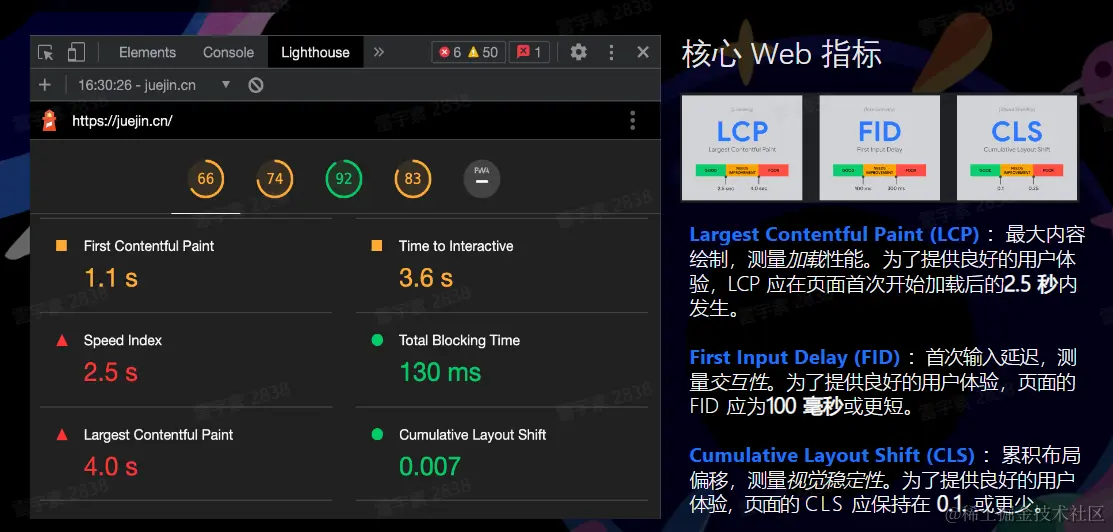Open the Elements tab
Screen dimensions: 1113x532
[147, 53]
